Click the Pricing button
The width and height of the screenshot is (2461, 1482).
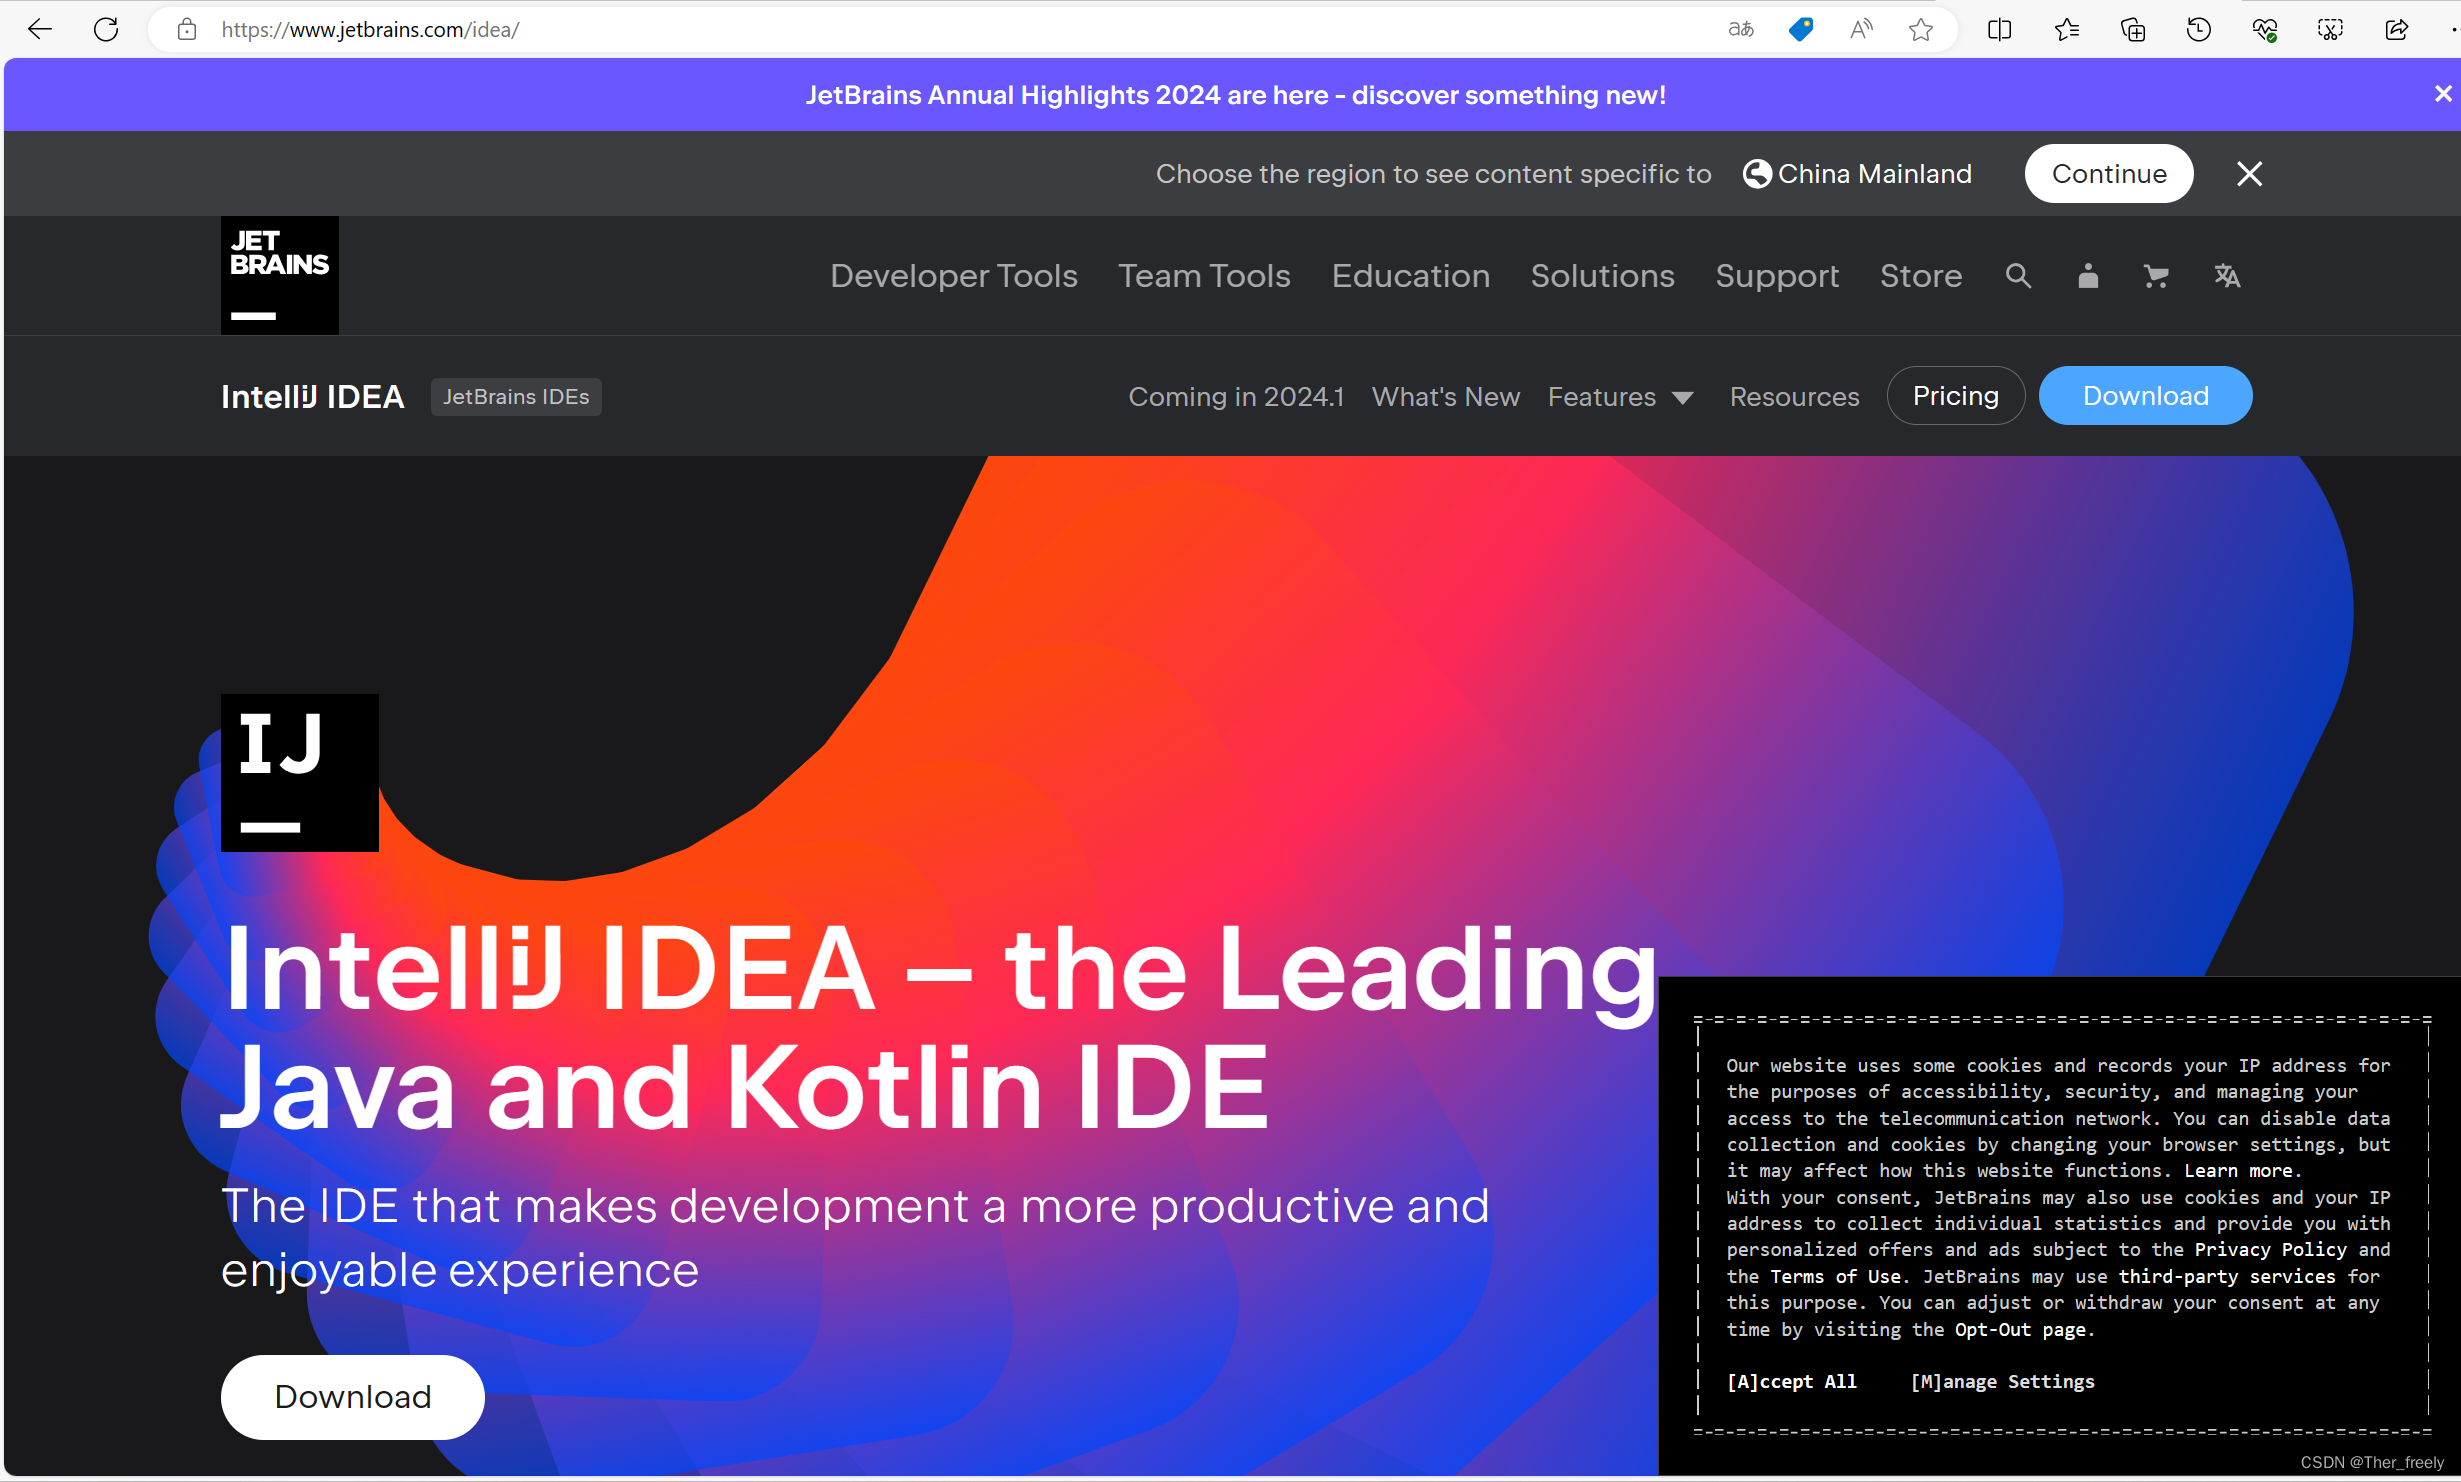tap(1955, 396)
